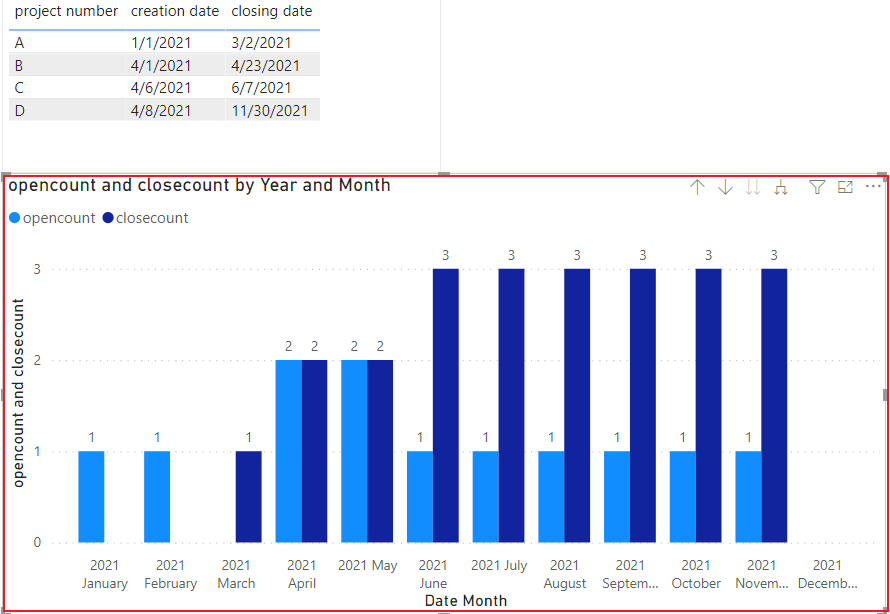This screenshot has width=890, height=614.
Task: Click the vertical y-axis title text
Action: [18, 393]
